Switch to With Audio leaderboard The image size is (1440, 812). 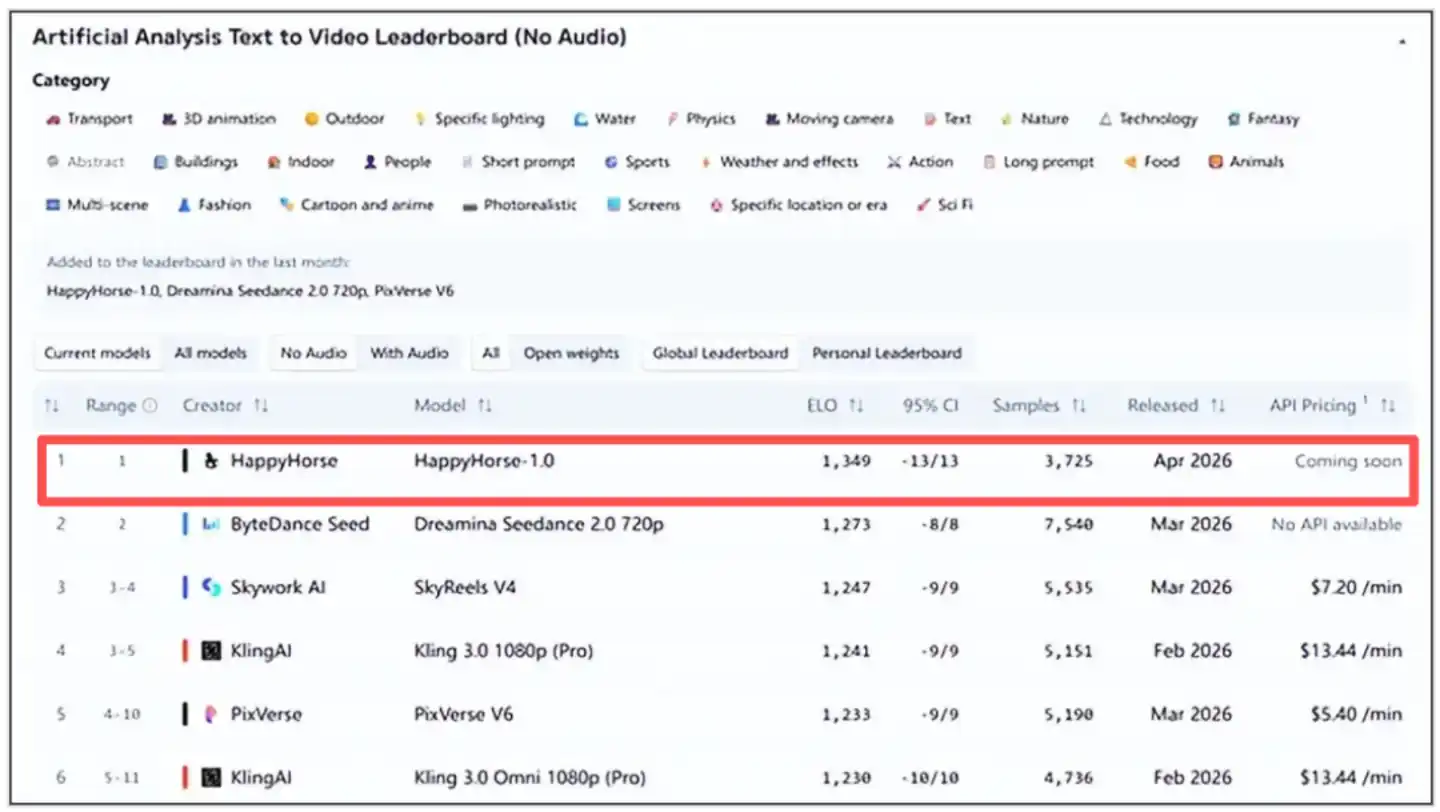tap(409, 353)
